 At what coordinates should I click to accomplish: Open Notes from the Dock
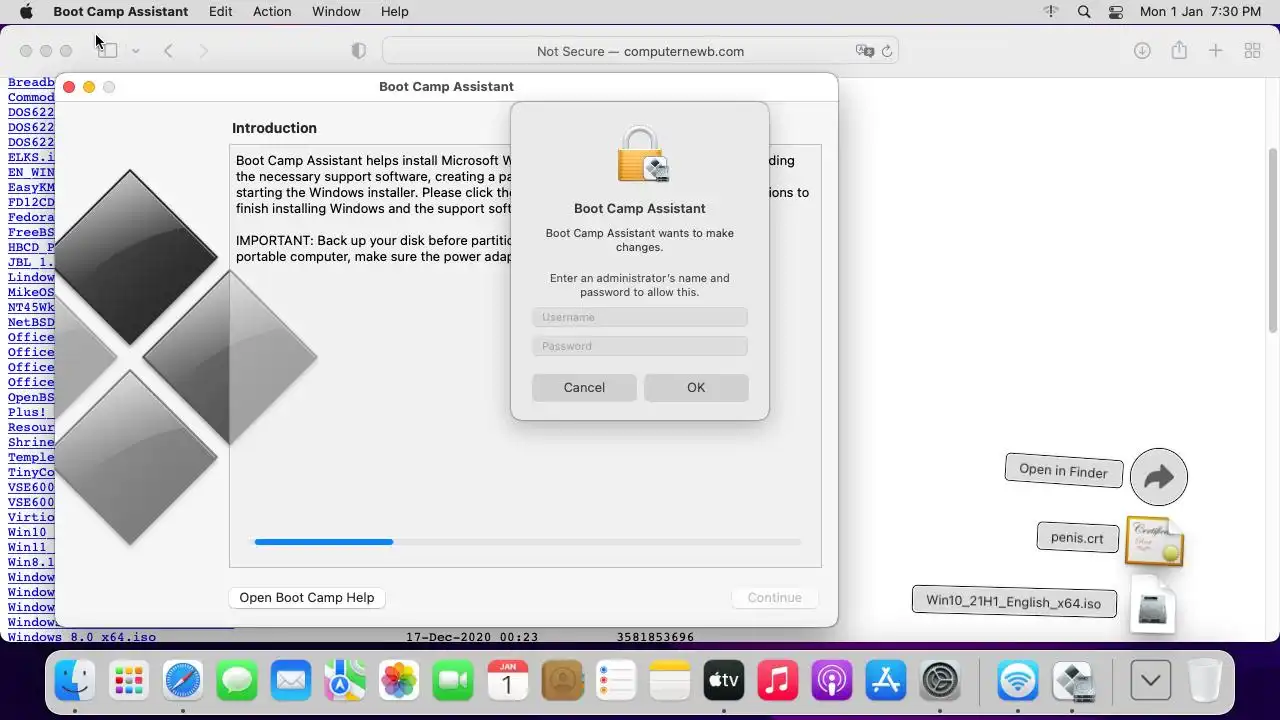pos(670,681)
